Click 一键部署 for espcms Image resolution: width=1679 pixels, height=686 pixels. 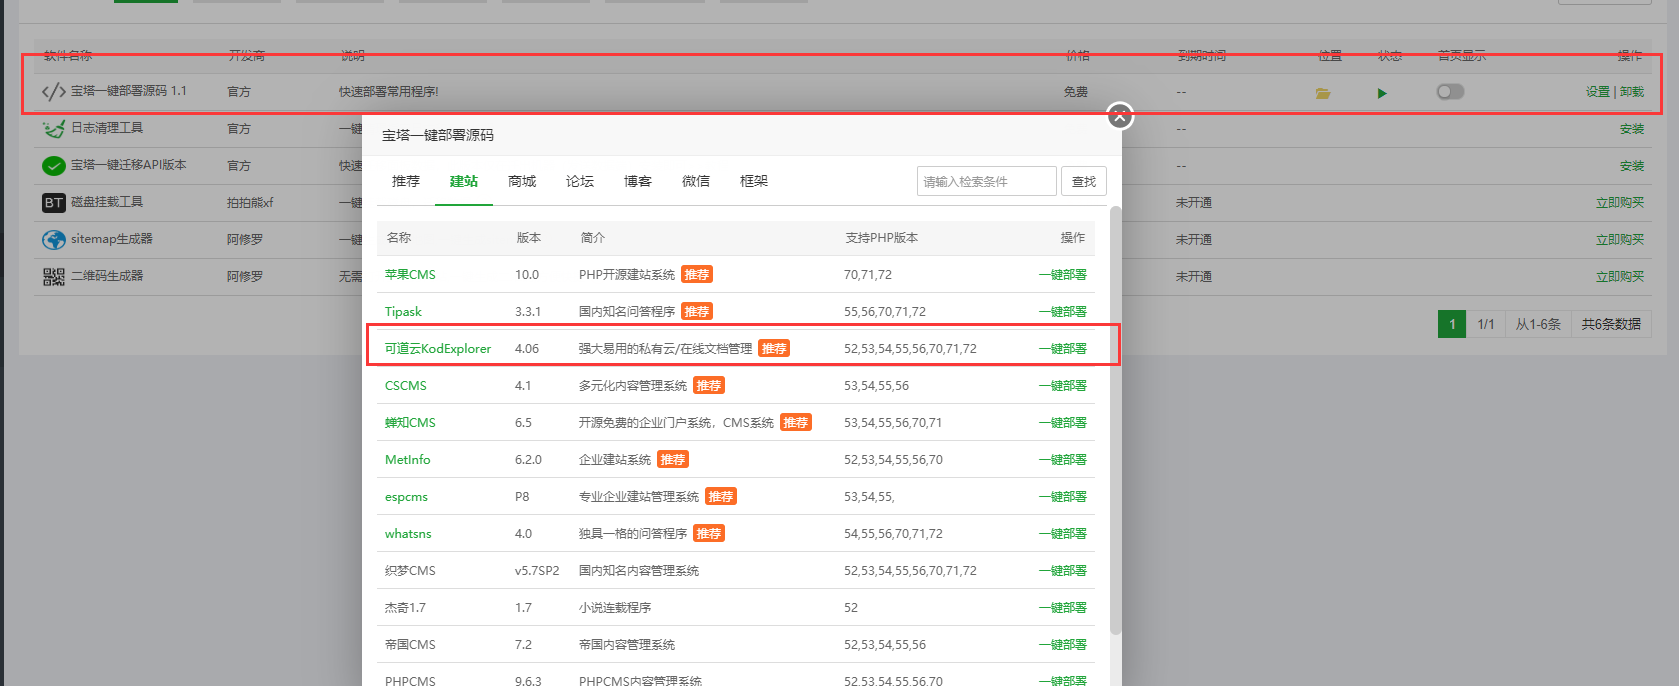tap(1063, 497)
